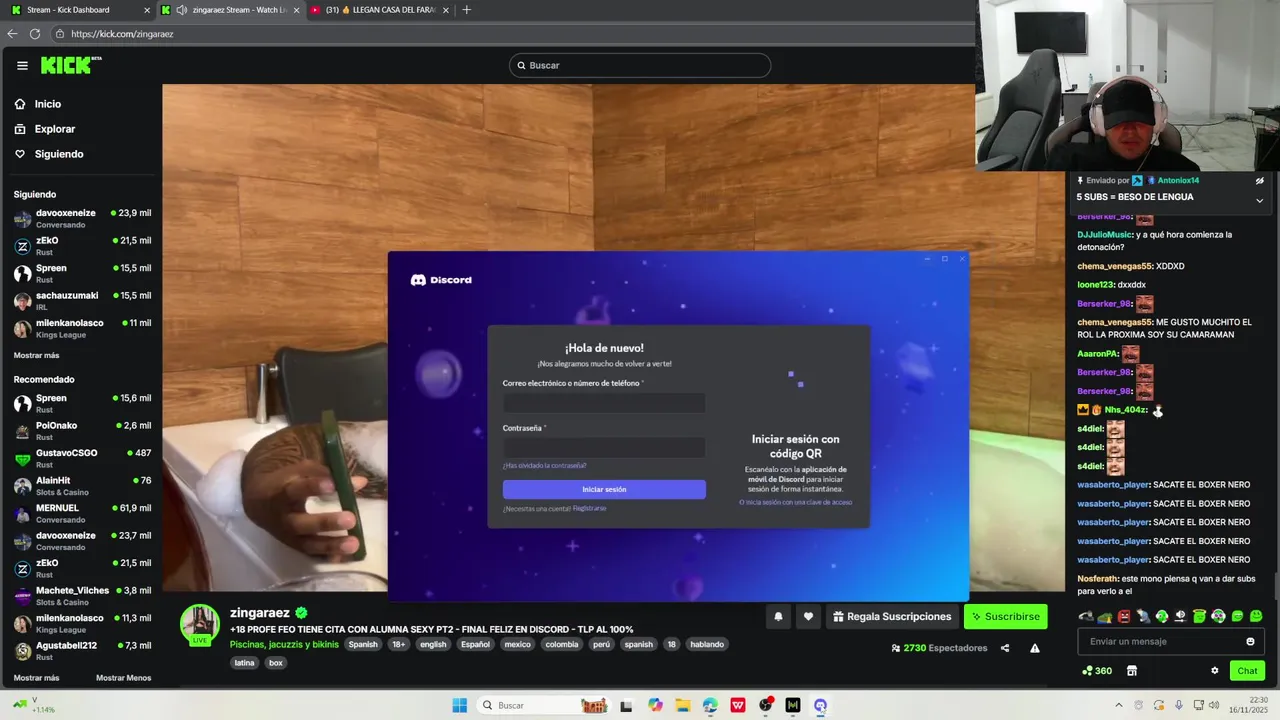Image resolution: width=1280 pixels, height=720 pixels.
Task: Open chat settings gear
Action: [1215, 671]
